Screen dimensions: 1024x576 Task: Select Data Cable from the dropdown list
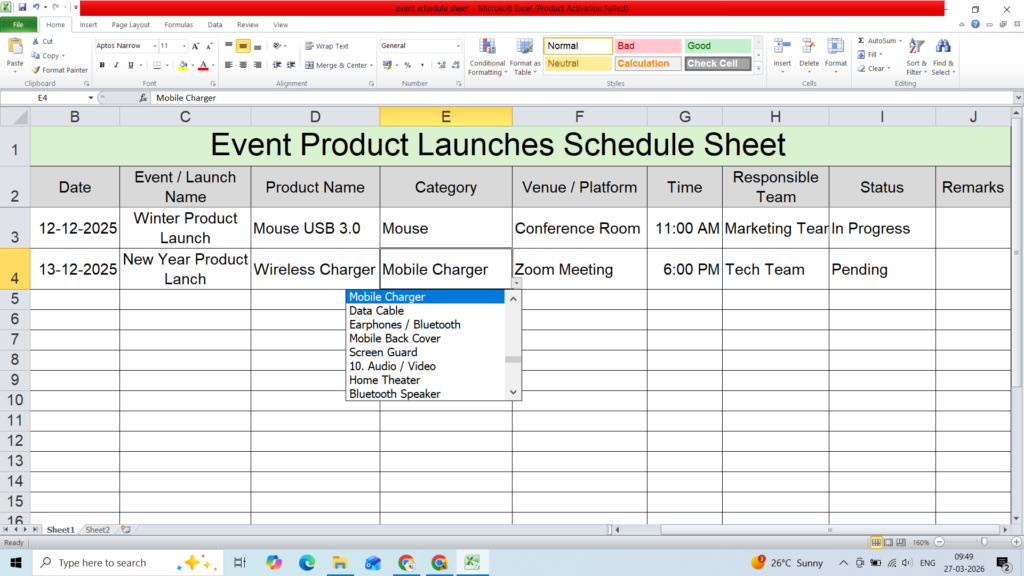coord(425,311)
